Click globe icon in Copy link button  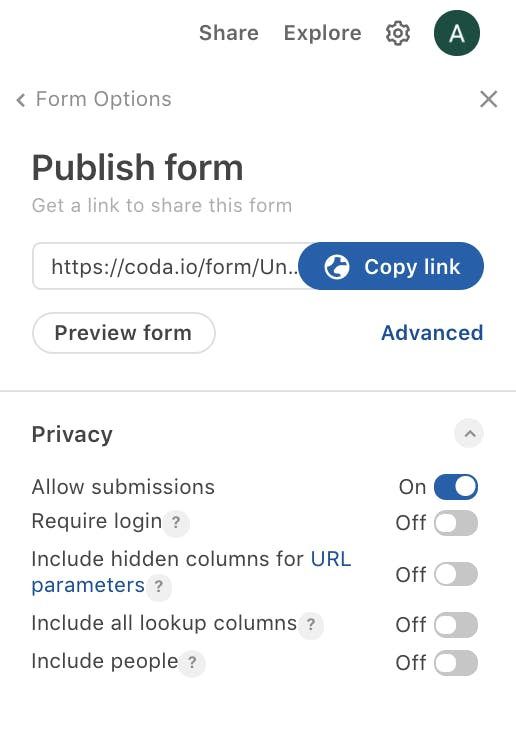(337, 266)
